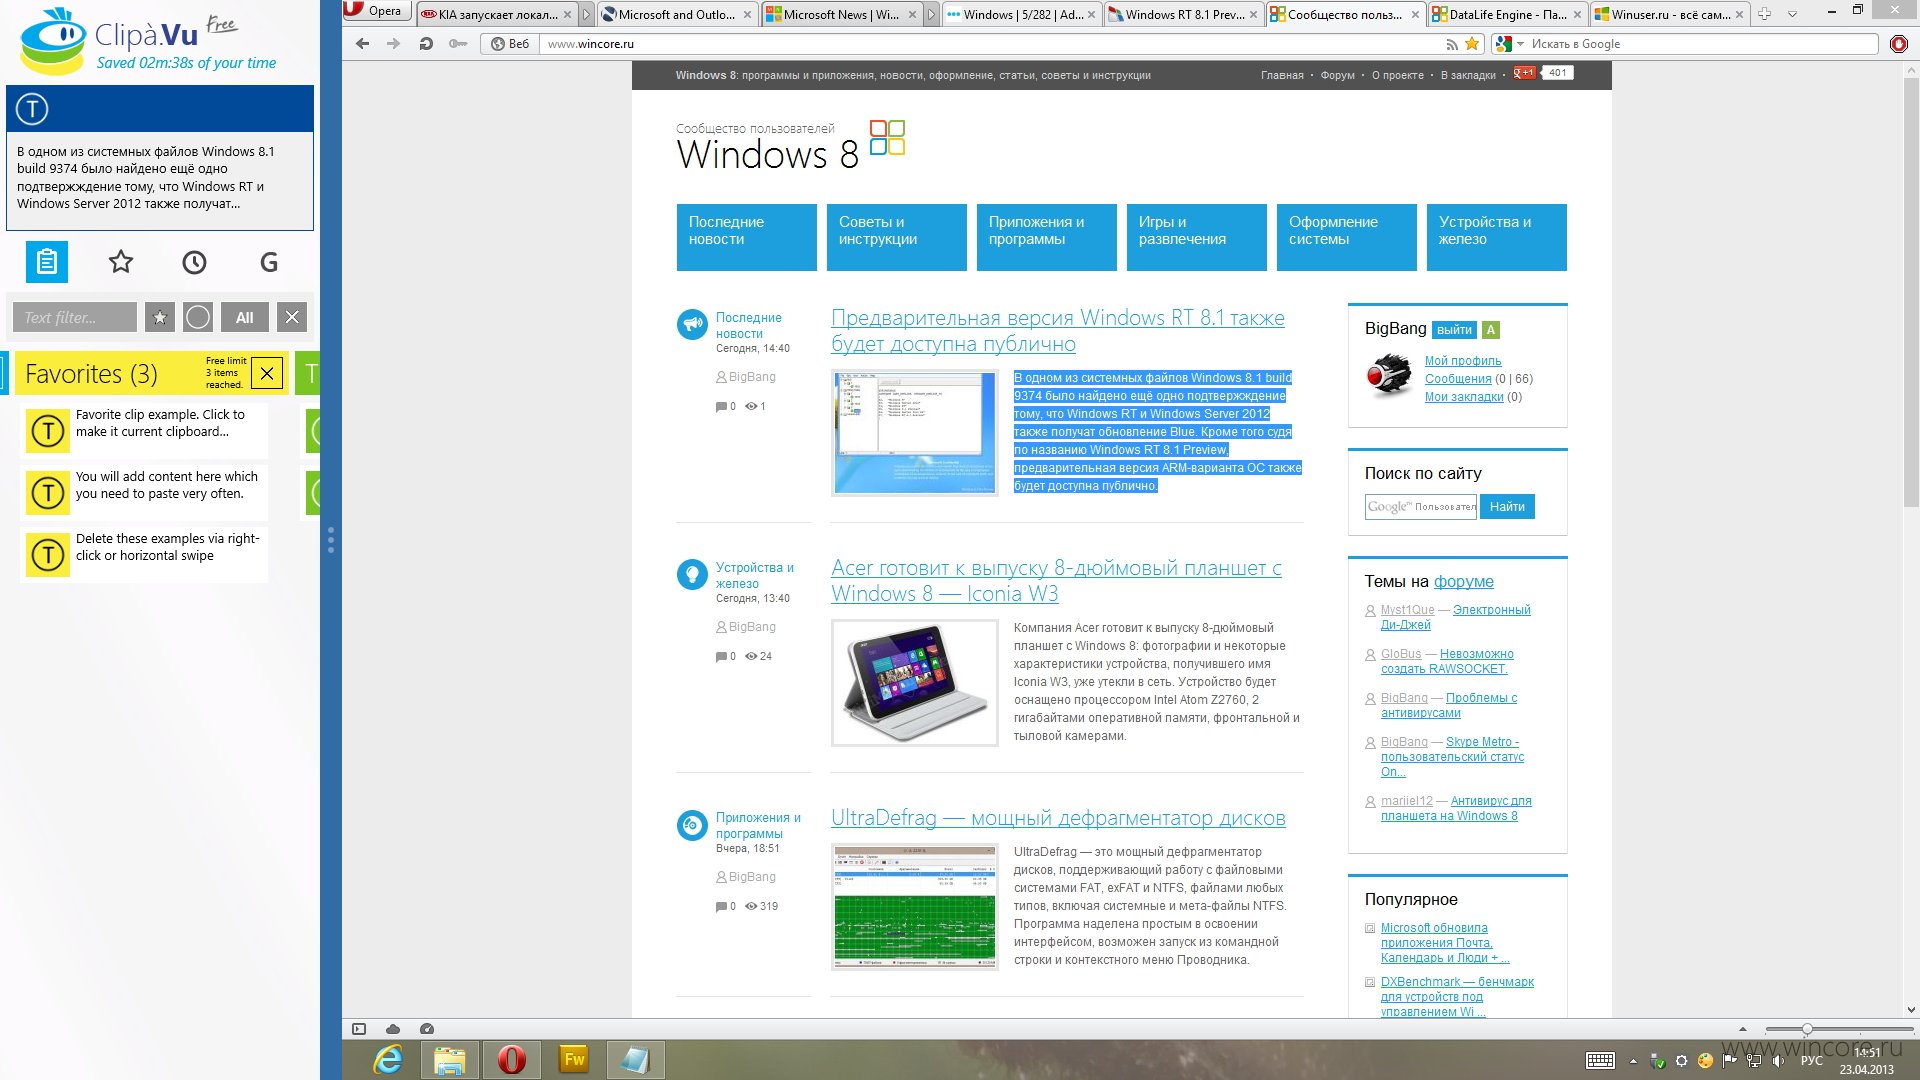Click the megaphone icon for Последние новости

click(692, 324)
